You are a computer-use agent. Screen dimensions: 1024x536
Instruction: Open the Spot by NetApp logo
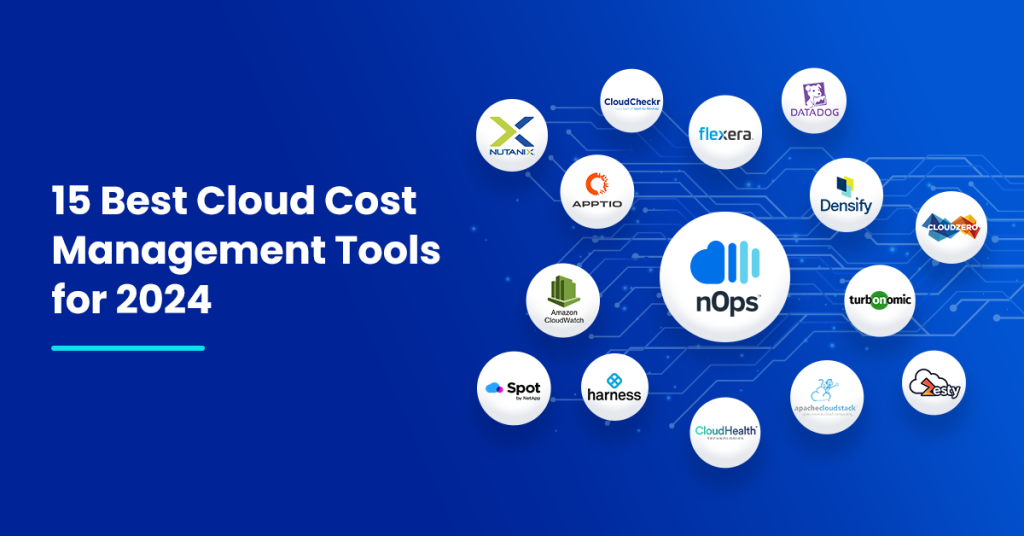click(514, 388)
